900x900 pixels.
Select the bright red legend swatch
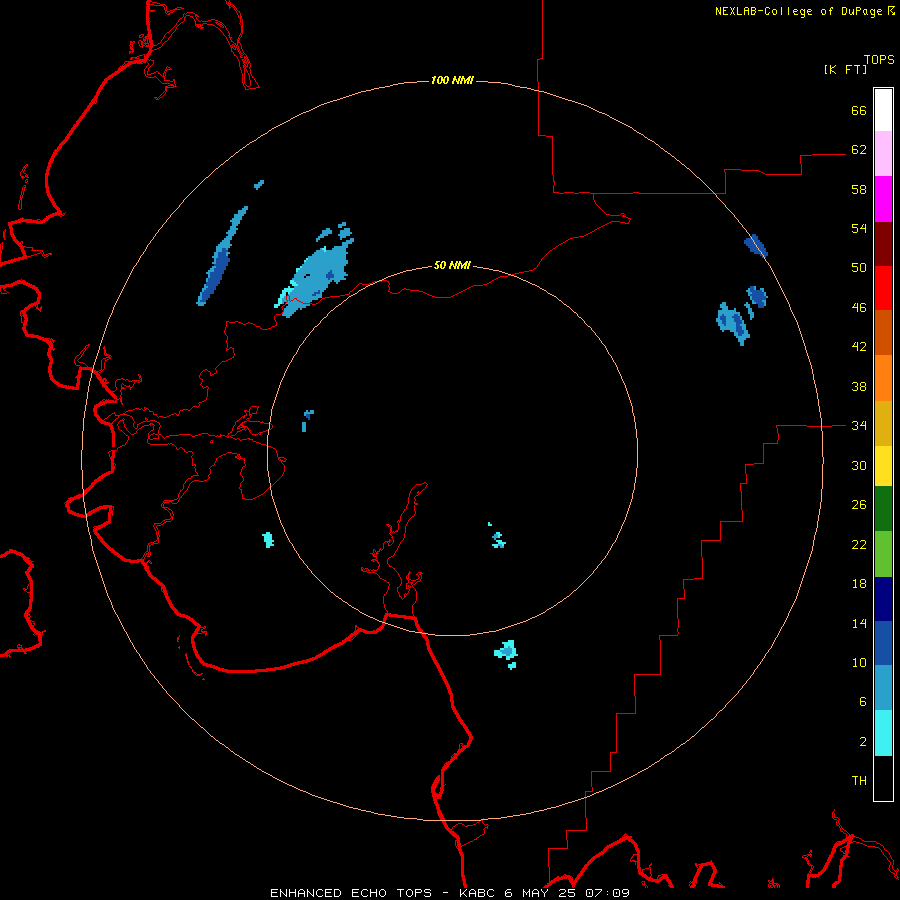click(883, 288)
